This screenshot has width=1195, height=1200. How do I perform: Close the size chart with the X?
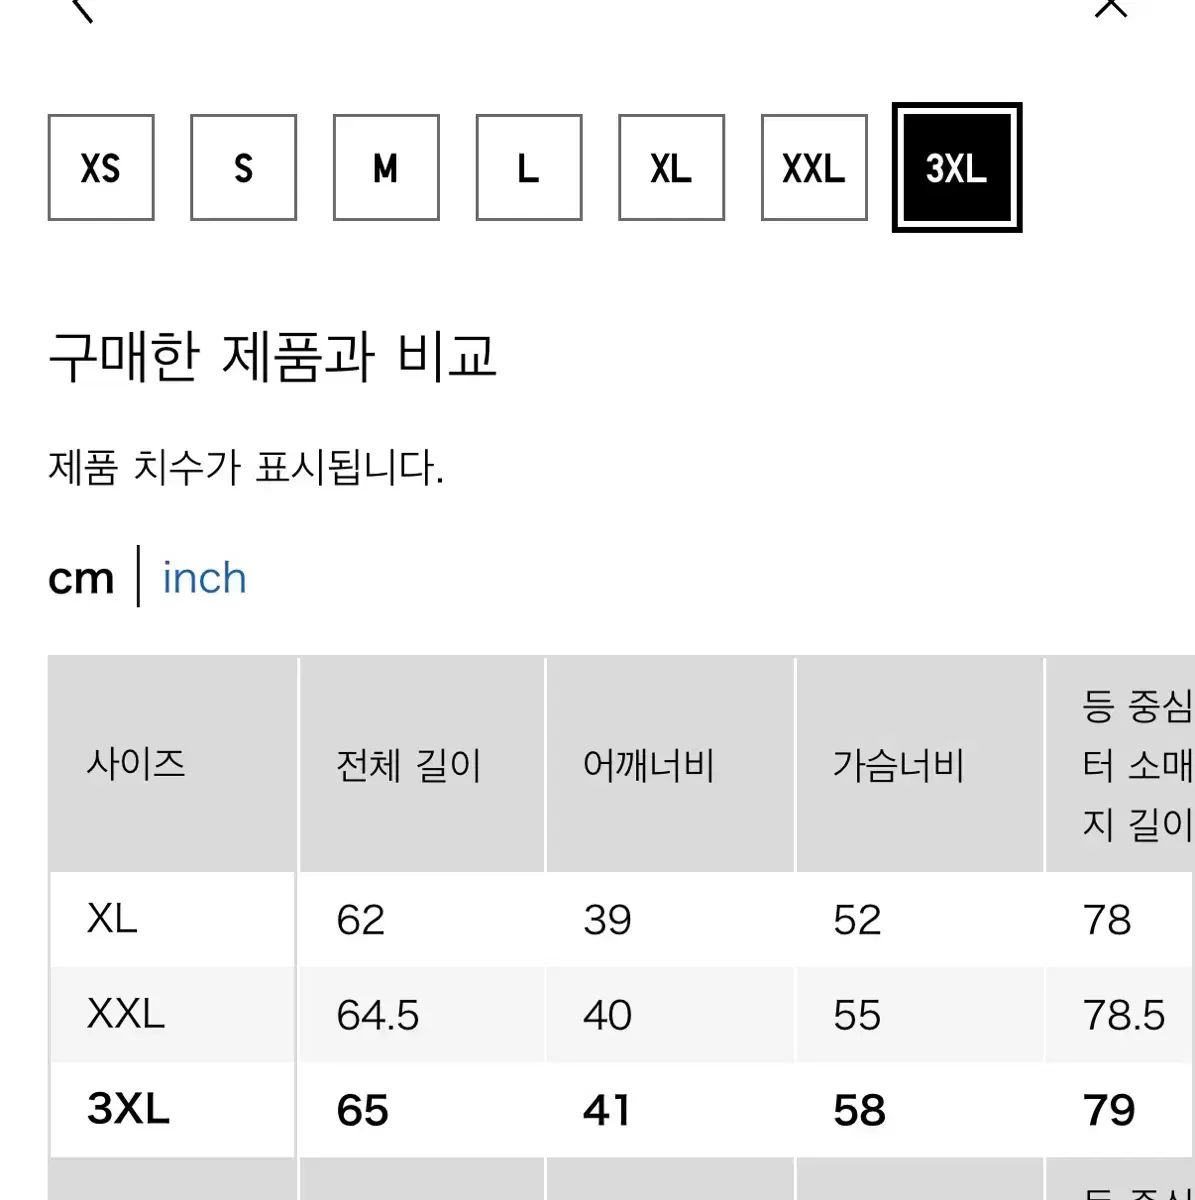coord(1110,7)
